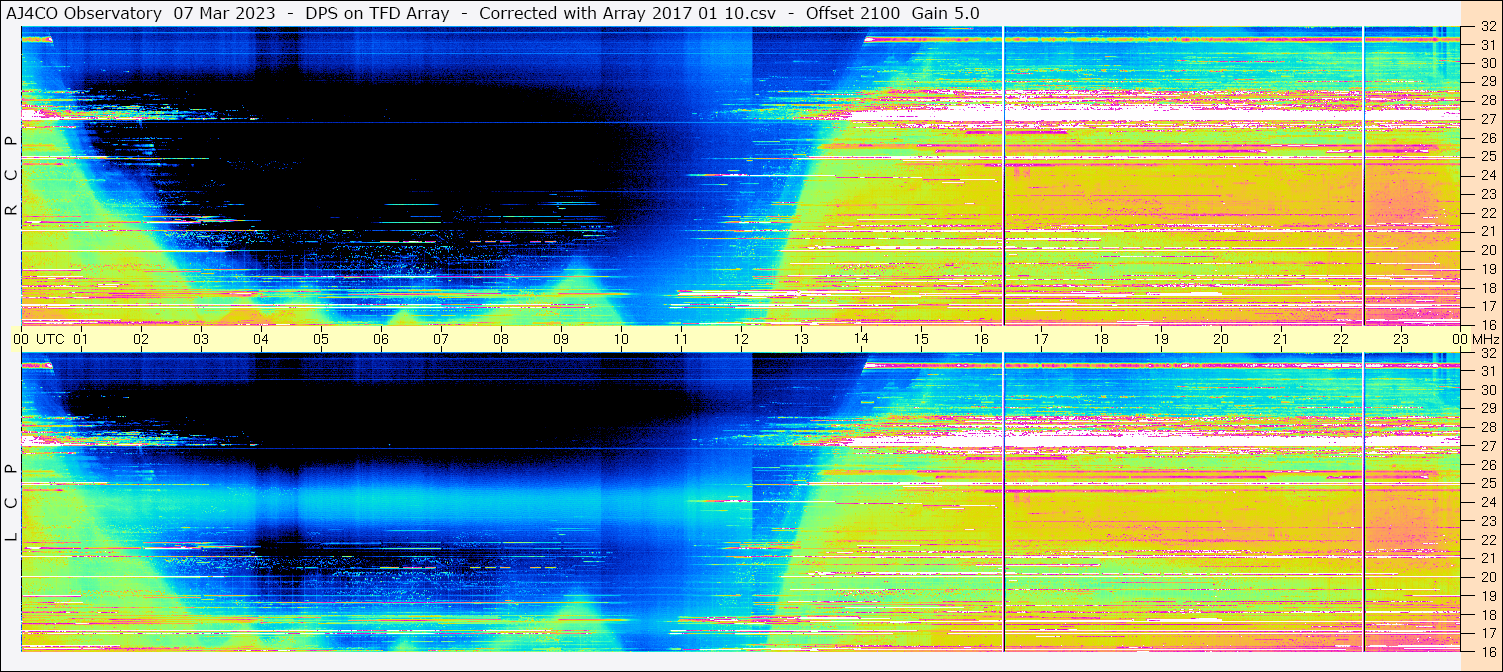Select the '15' hour tick label
Viewport: 1503px width, 672px height.
[x=921, y=339]
